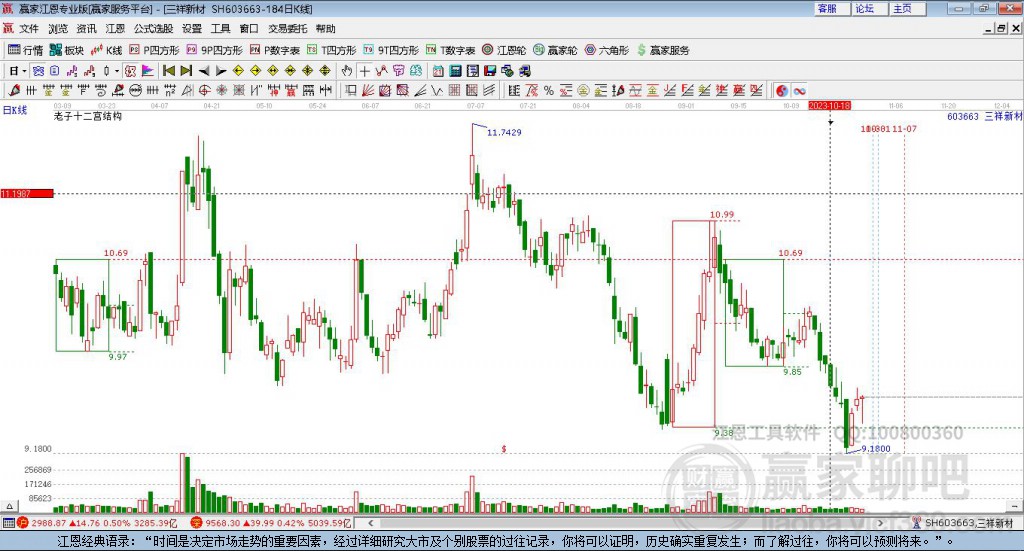Viewport: 1024px width, 551px height.
Task: Click the first yellow diamond left-arrow icon
Action: click(238, 71)
